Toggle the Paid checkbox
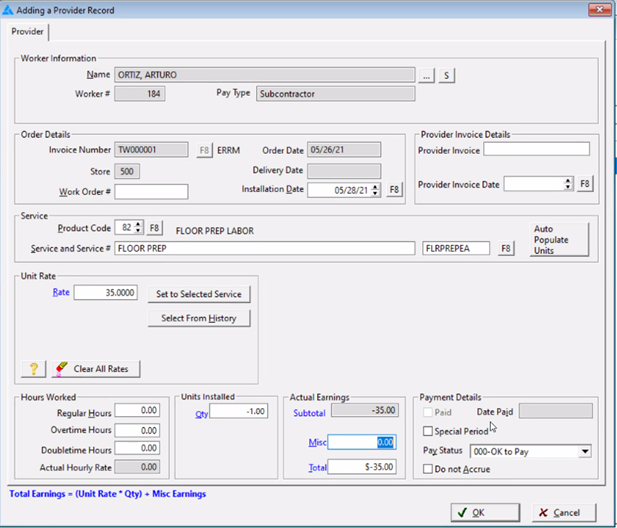Image resolution: width=617 pixels, height=528 pixels. [x=428, y=411]
